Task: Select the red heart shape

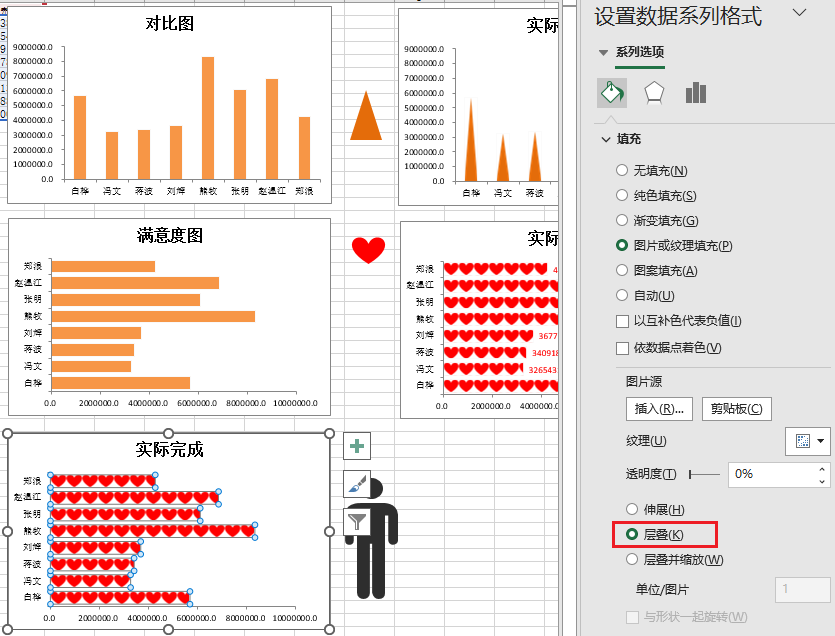Action: coord(368,250)
